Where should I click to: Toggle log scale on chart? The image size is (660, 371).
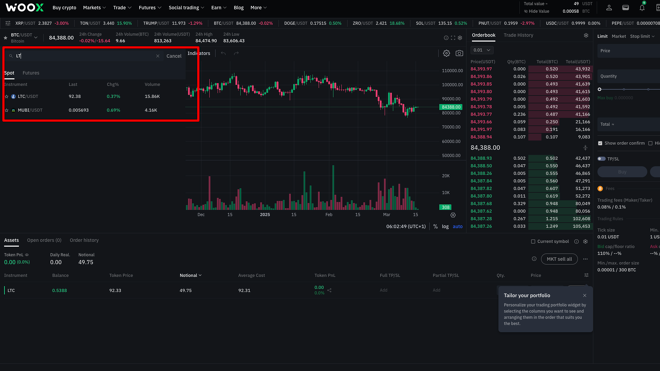click(445, 227)
